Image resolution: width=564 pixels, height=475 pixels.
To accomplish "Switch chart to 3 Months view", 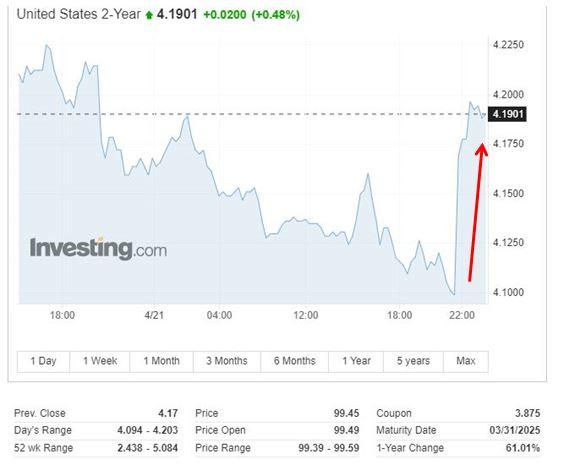I will [227, 361].
